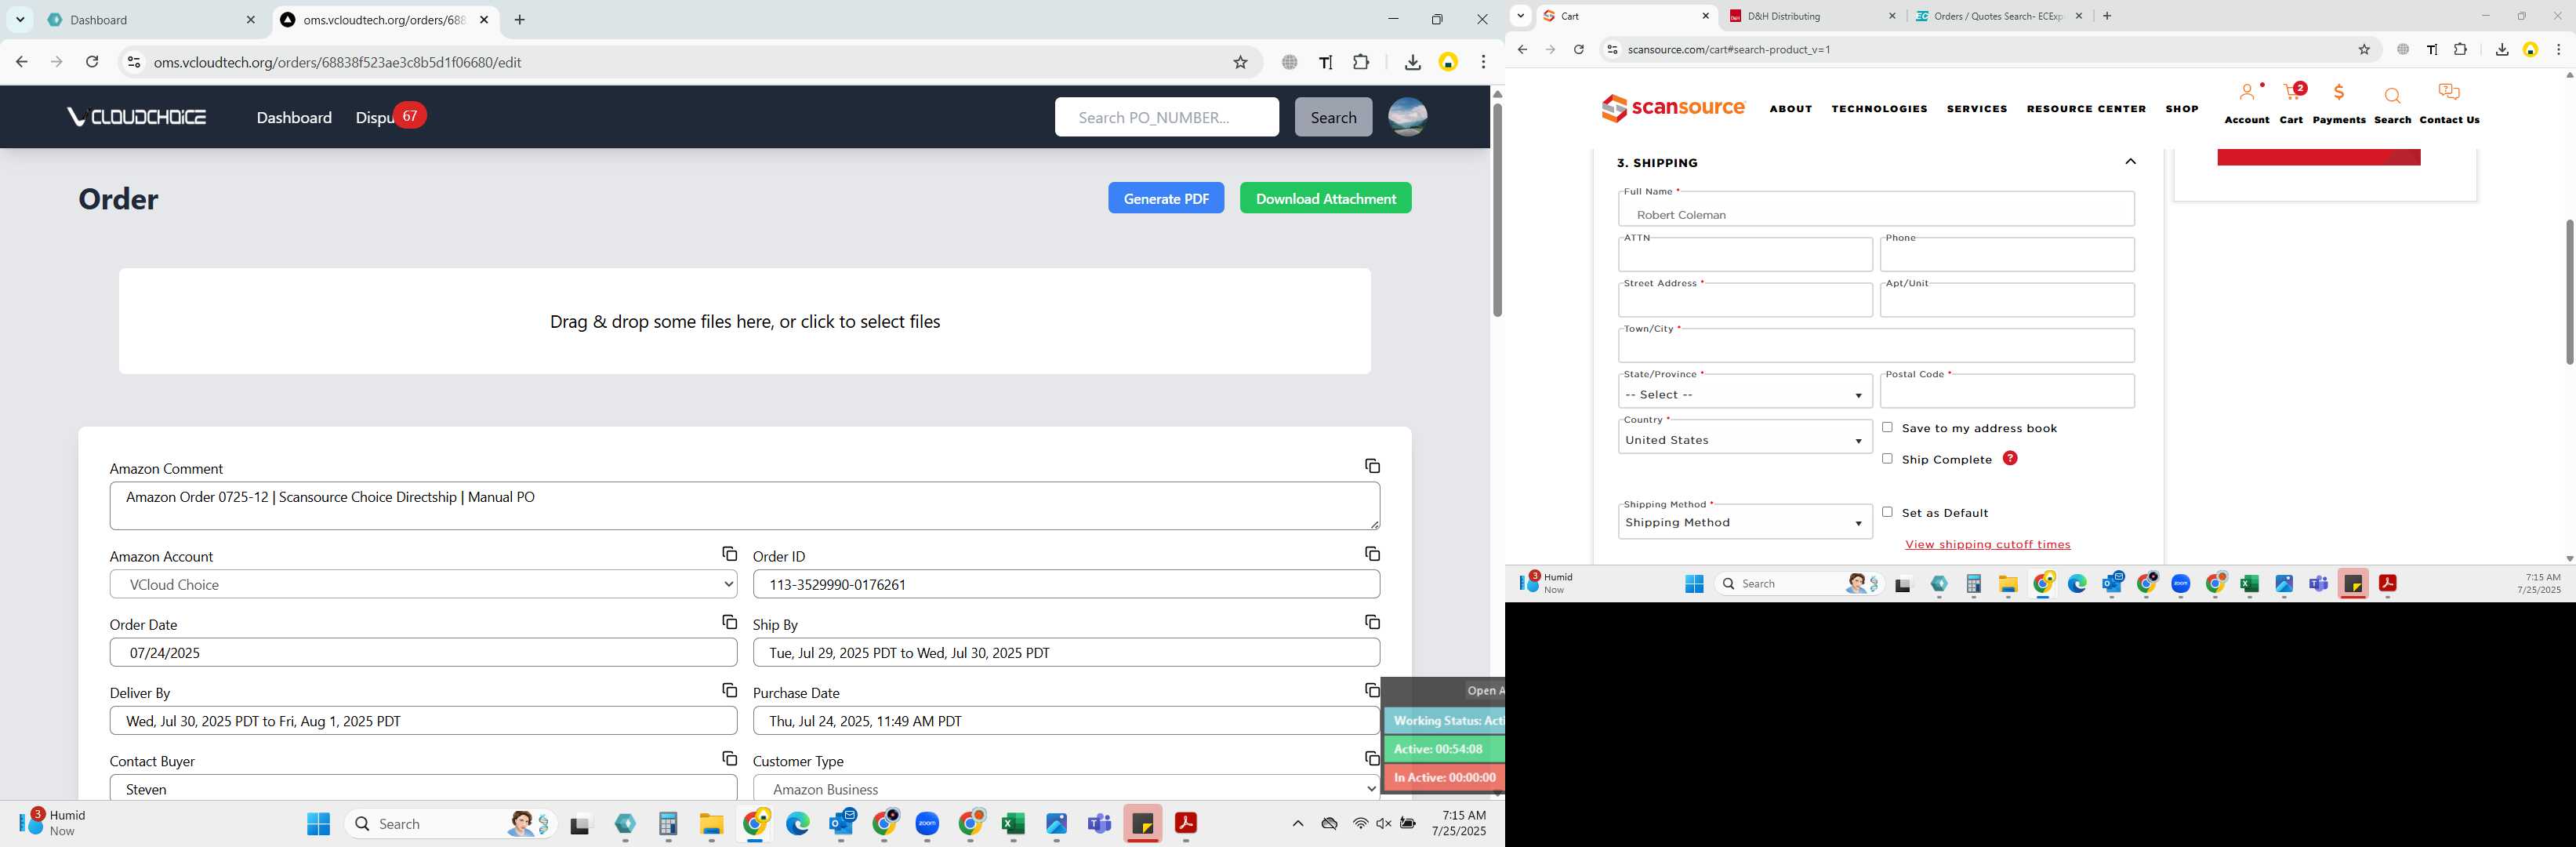Copy the Amazon Account field value

click(x=729, y=554)
